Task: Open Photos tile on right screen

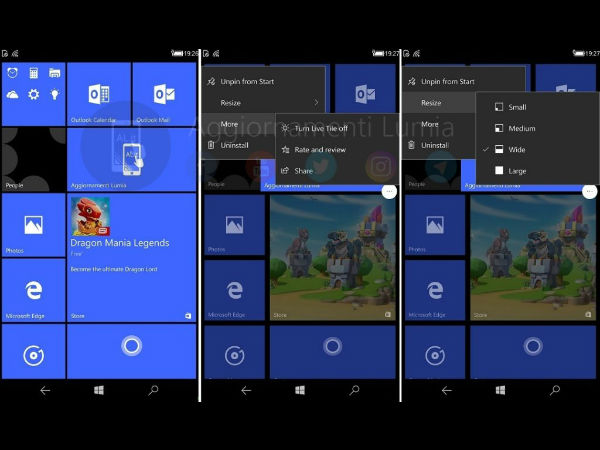Action: (x=435, y=225)
